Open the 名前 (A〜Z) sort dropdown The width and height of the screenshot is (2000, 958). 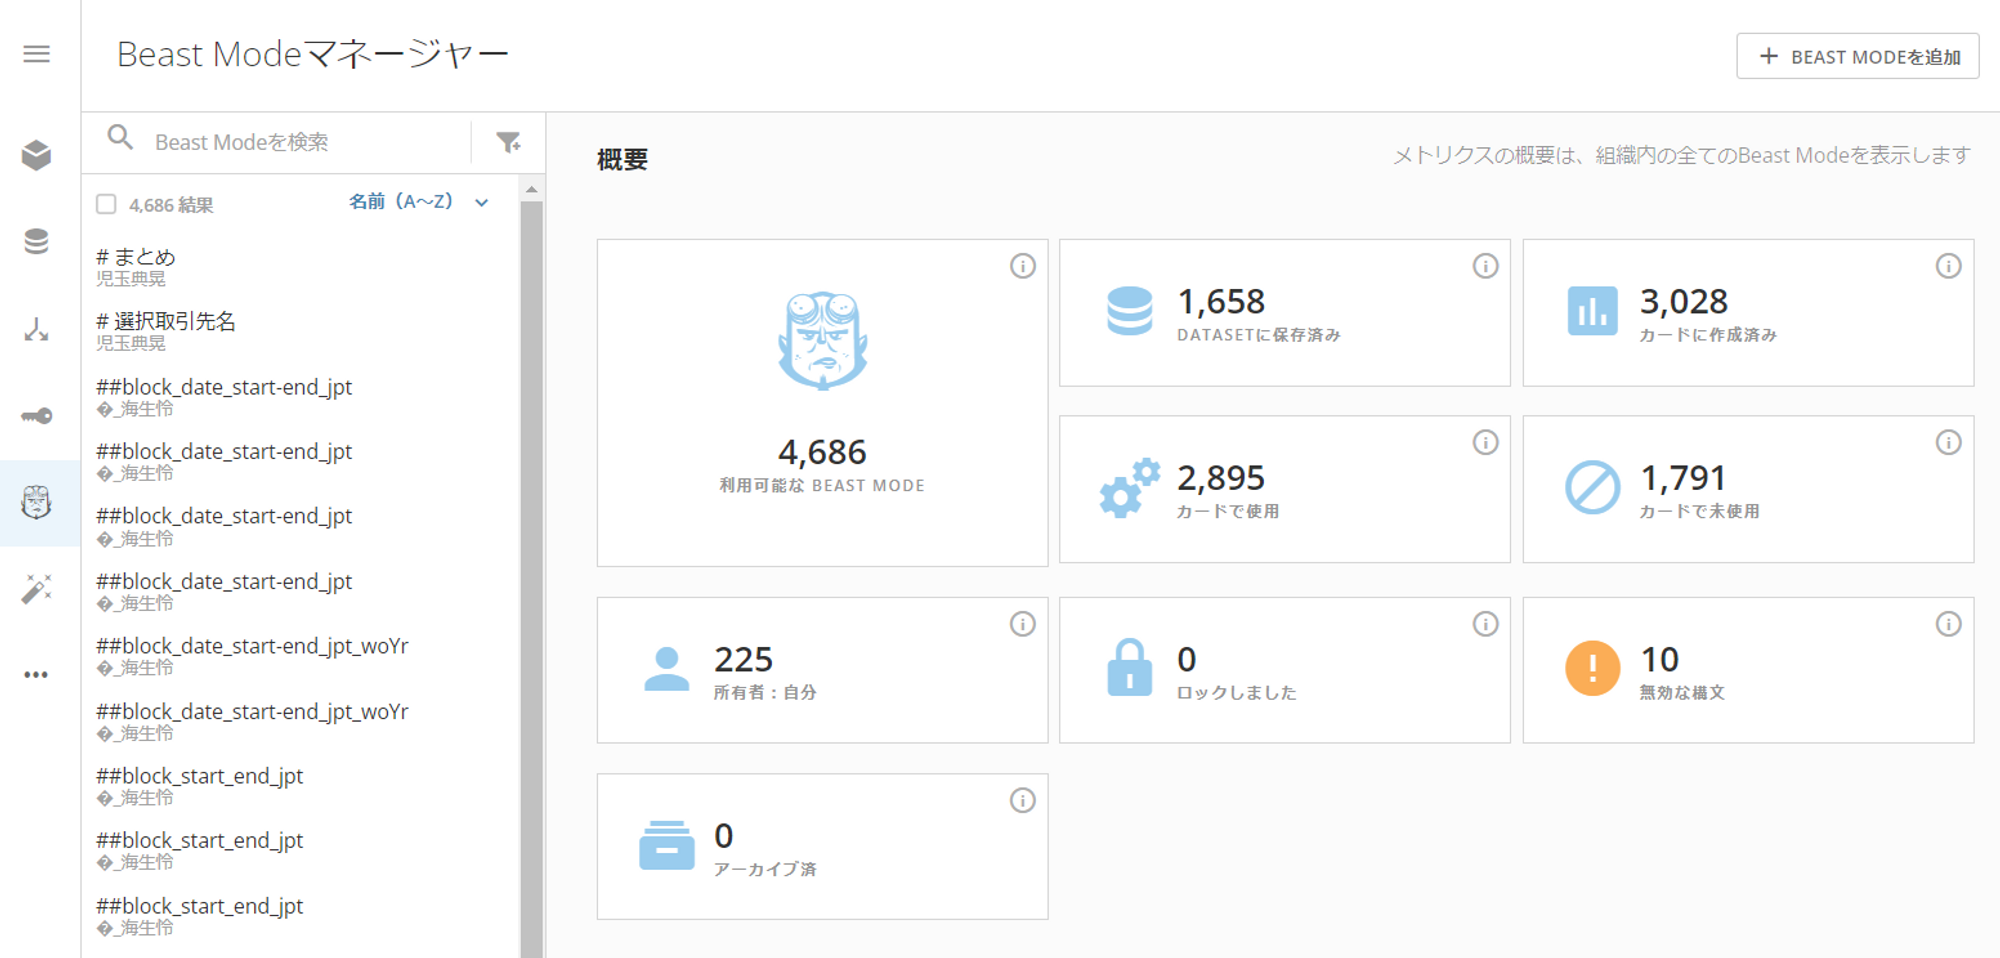pyautogui.click(x=419, y=202)
